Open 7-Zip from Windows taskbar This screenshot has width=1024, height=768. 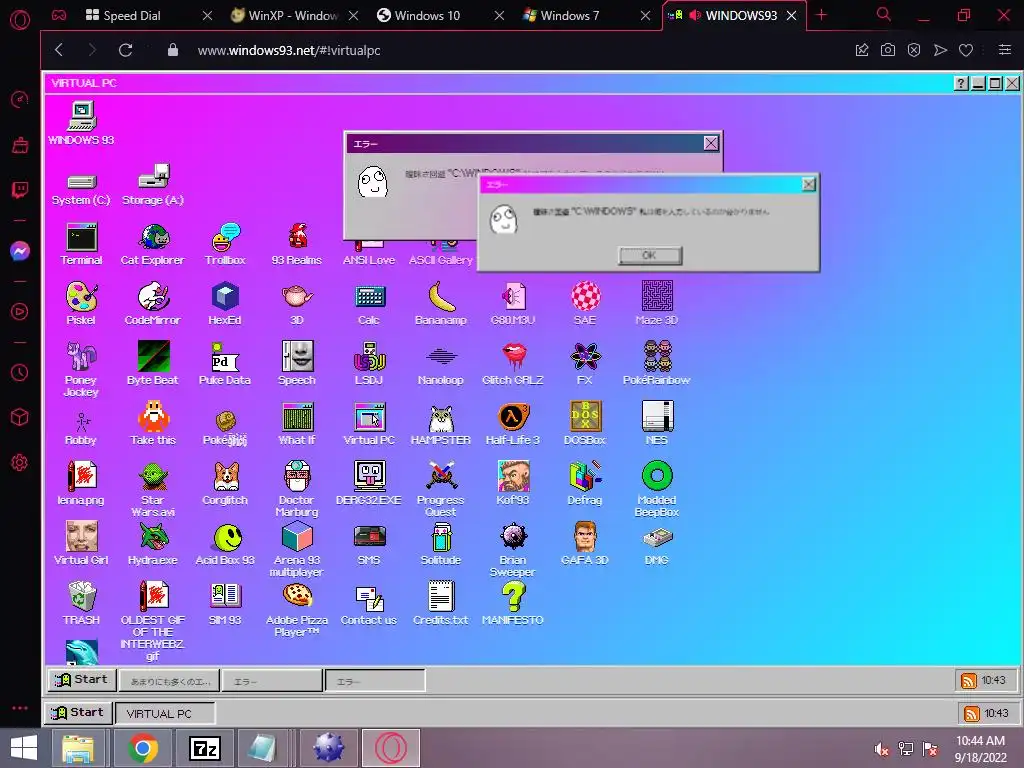click(204, 748)
